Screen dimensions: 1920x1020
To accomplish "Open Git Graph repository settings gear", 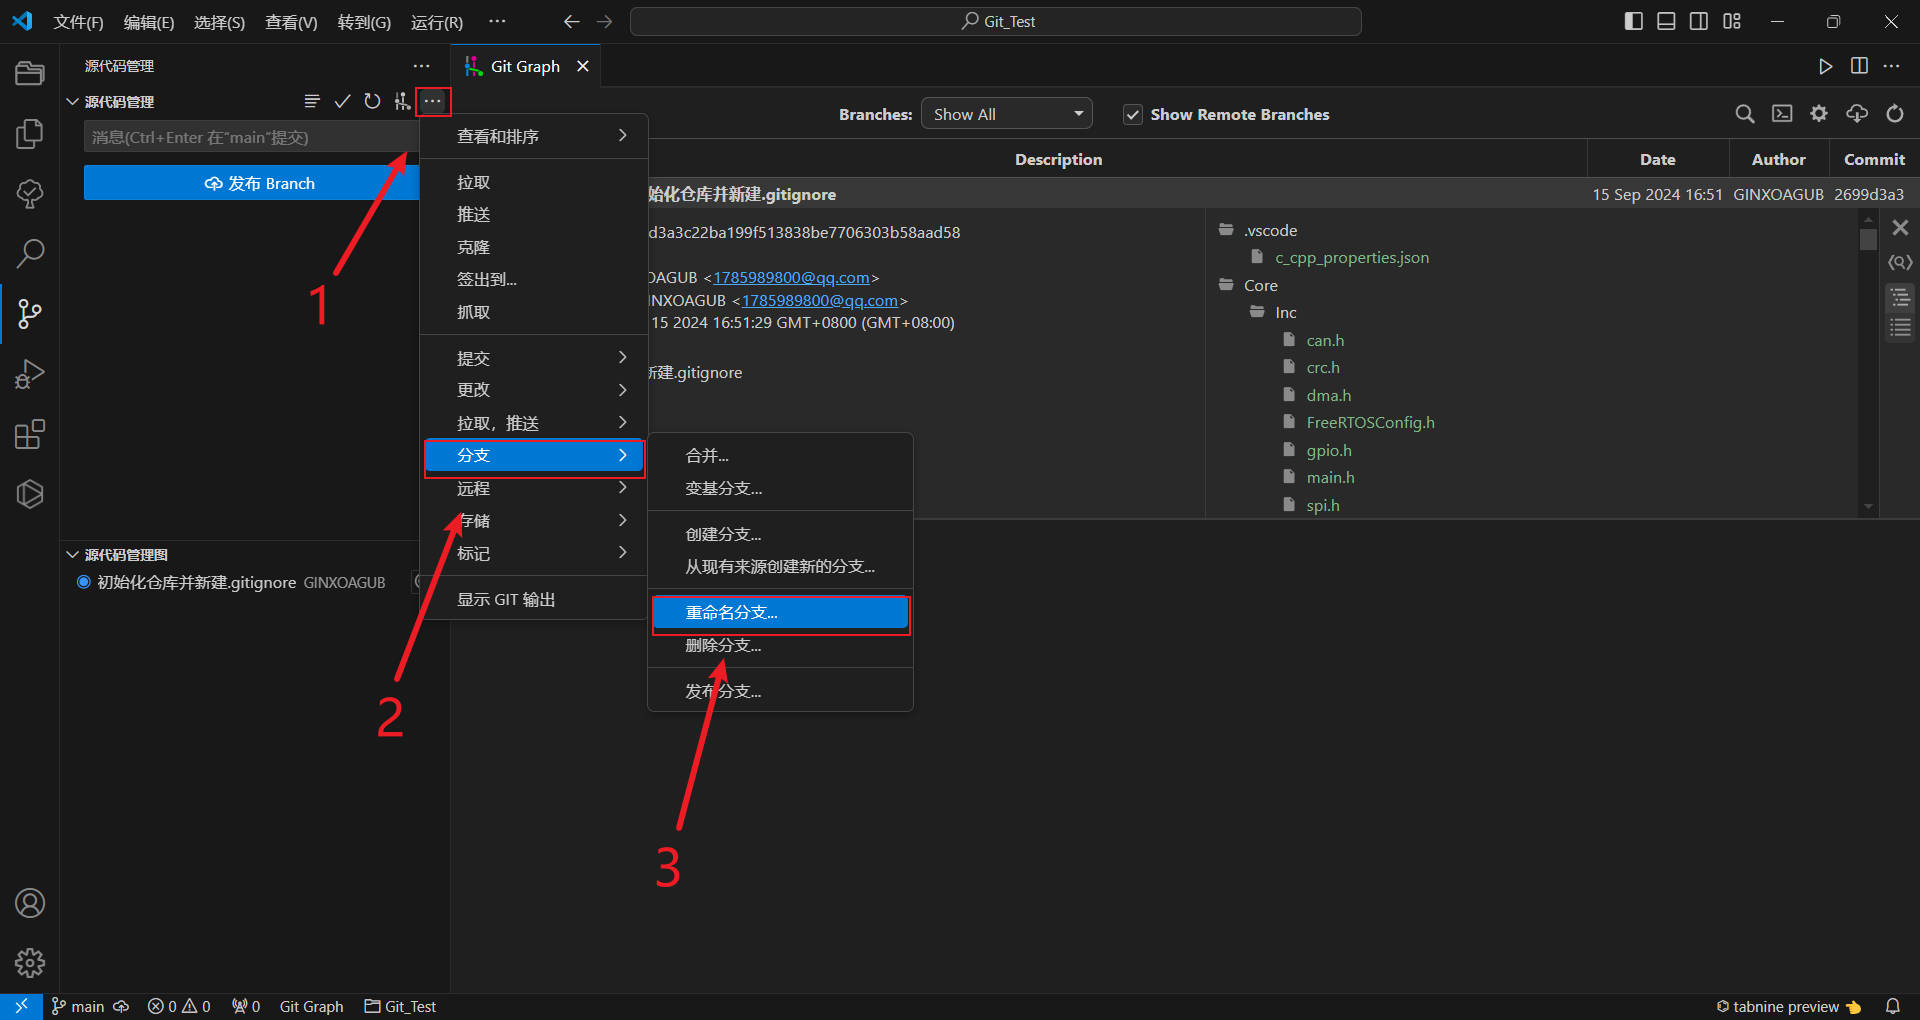I will tap(1819, 114).
